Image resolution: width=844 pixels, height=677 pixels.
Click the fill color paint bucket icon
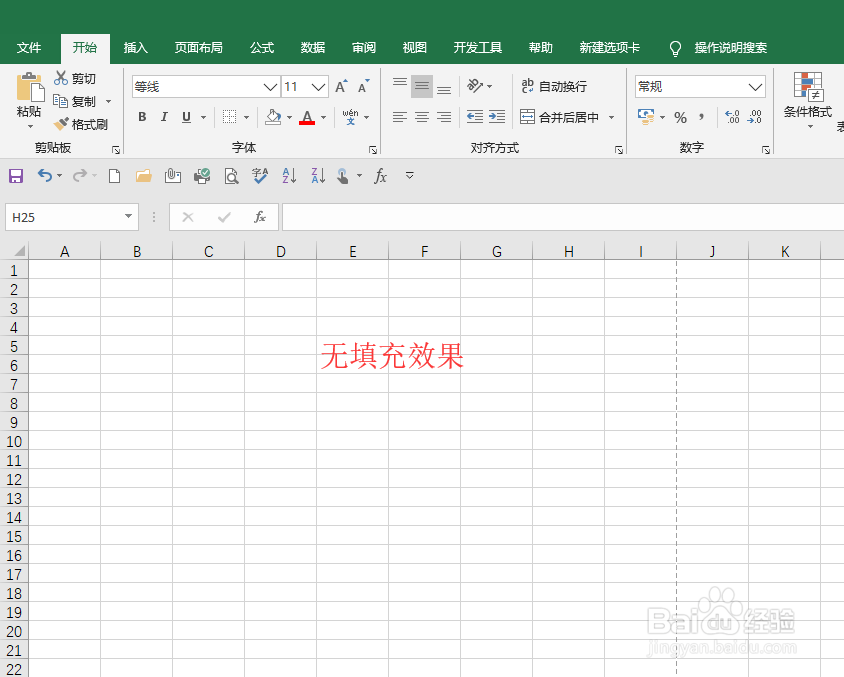click(x=273, y=117)
